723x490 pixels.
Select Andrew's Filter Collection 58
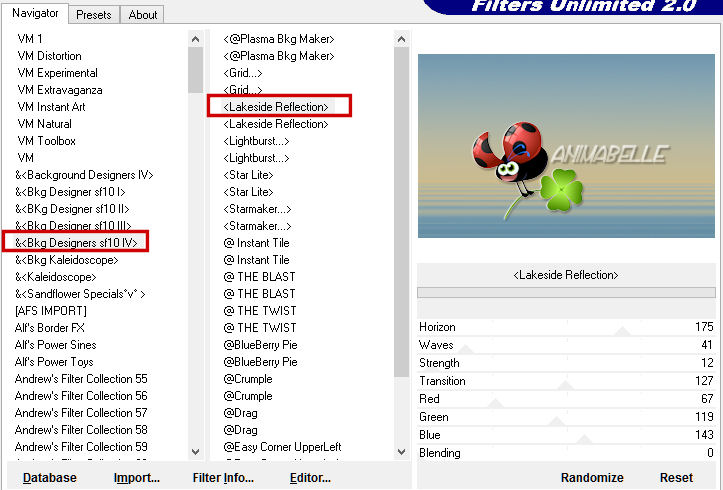click(x=81, y=430)
